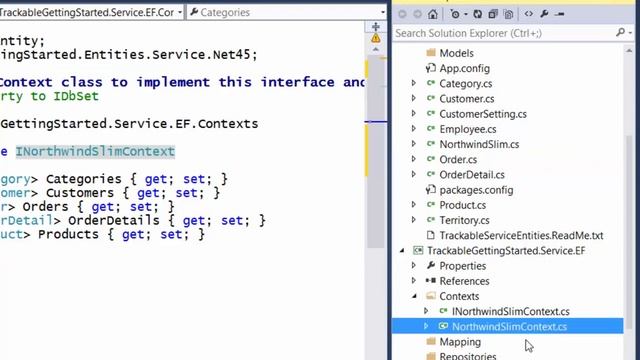The image size is (640, 360).
Task: Open the search options dropdown arrow
Action: [631, 33]
